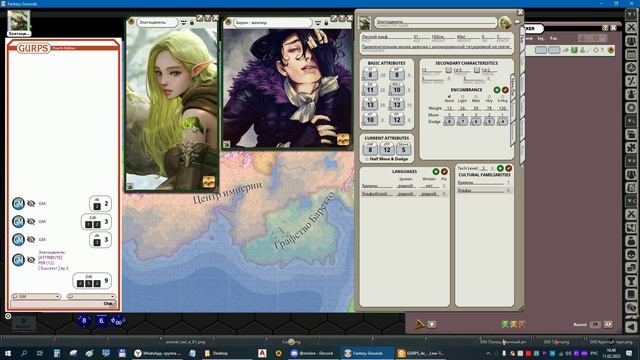Open Baron image window options dropdown
The width and height of the screenshot is (640, 360).
pyautogui.click(x=318, y=23)
